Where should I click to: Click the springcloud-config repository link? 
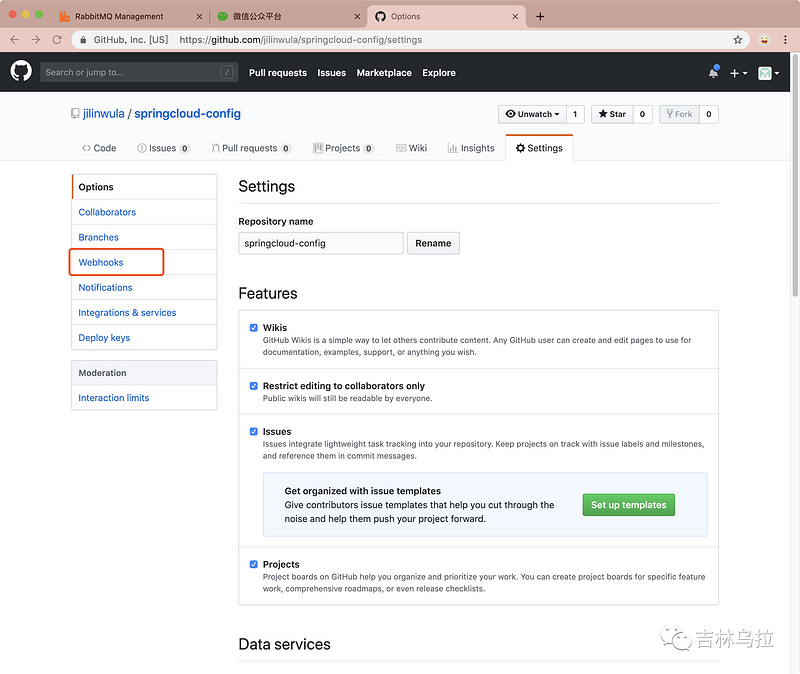(x=187, y=113)
